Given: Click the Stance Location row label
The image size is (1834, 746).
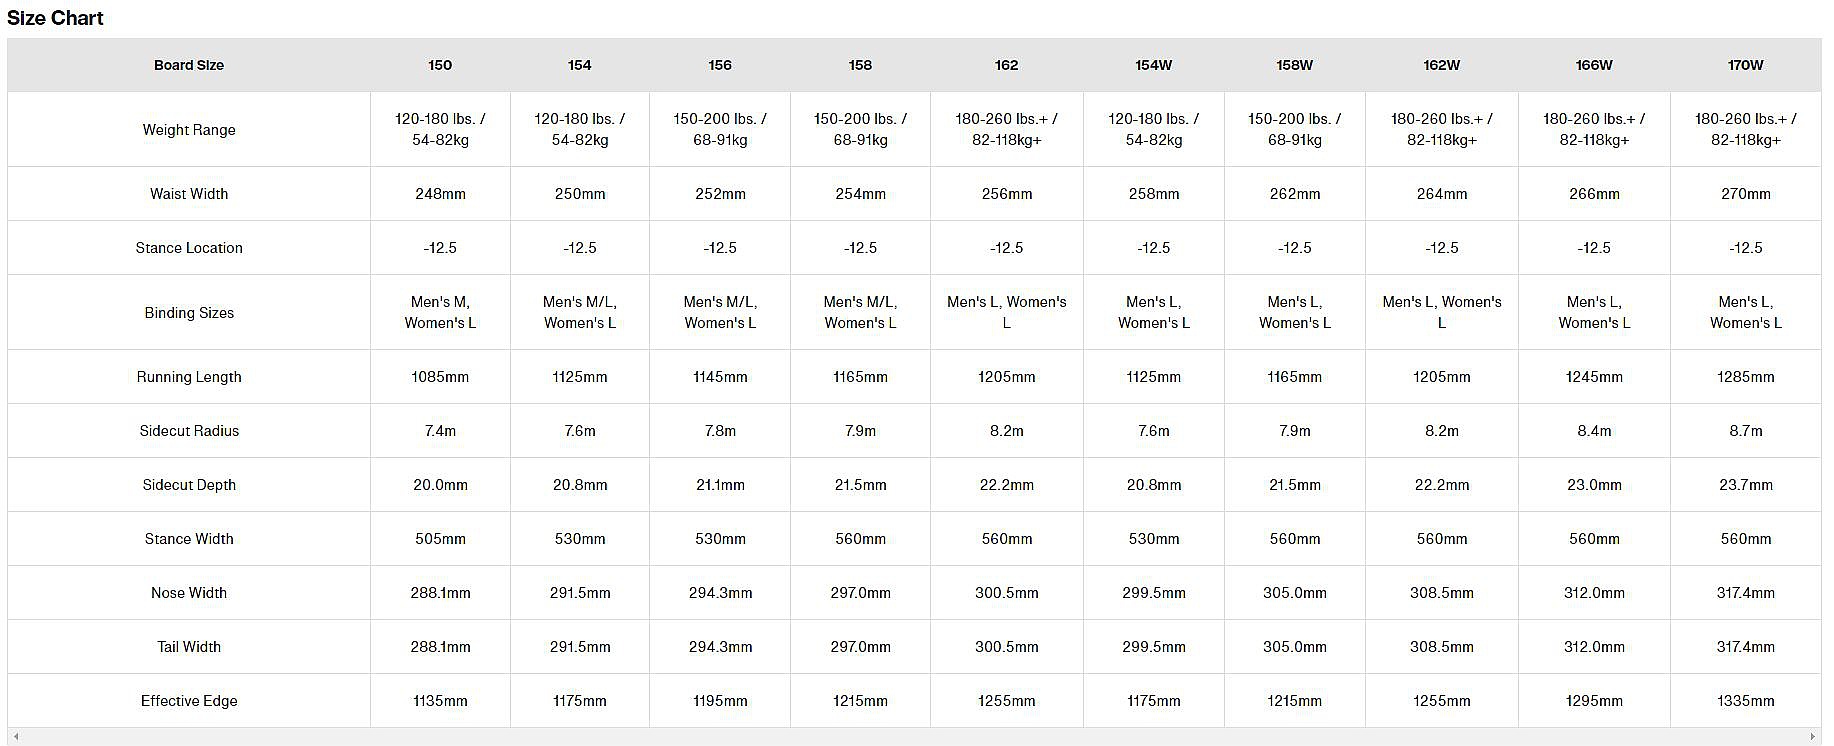Looking at the screenshot, I should (x=189, y=248).
